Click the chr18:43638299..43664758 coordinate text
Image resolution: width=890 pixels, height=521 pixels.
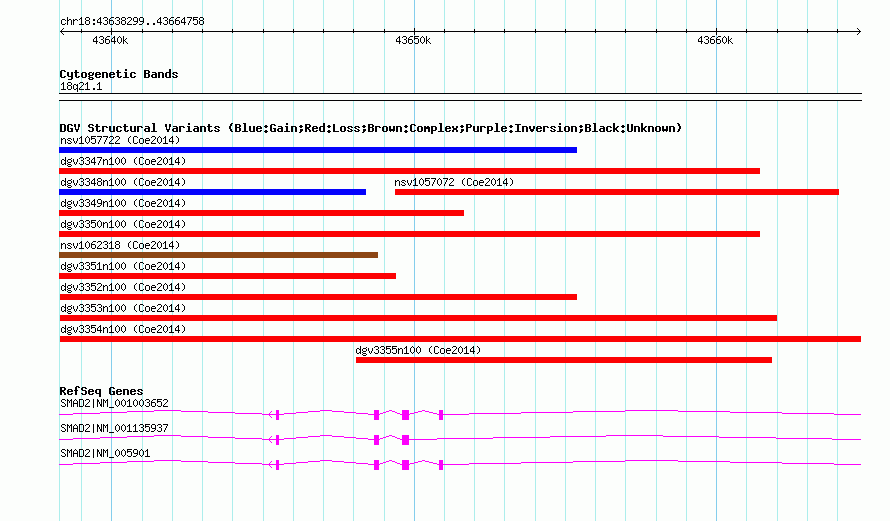pyautogui.click(x=132, y=22)
